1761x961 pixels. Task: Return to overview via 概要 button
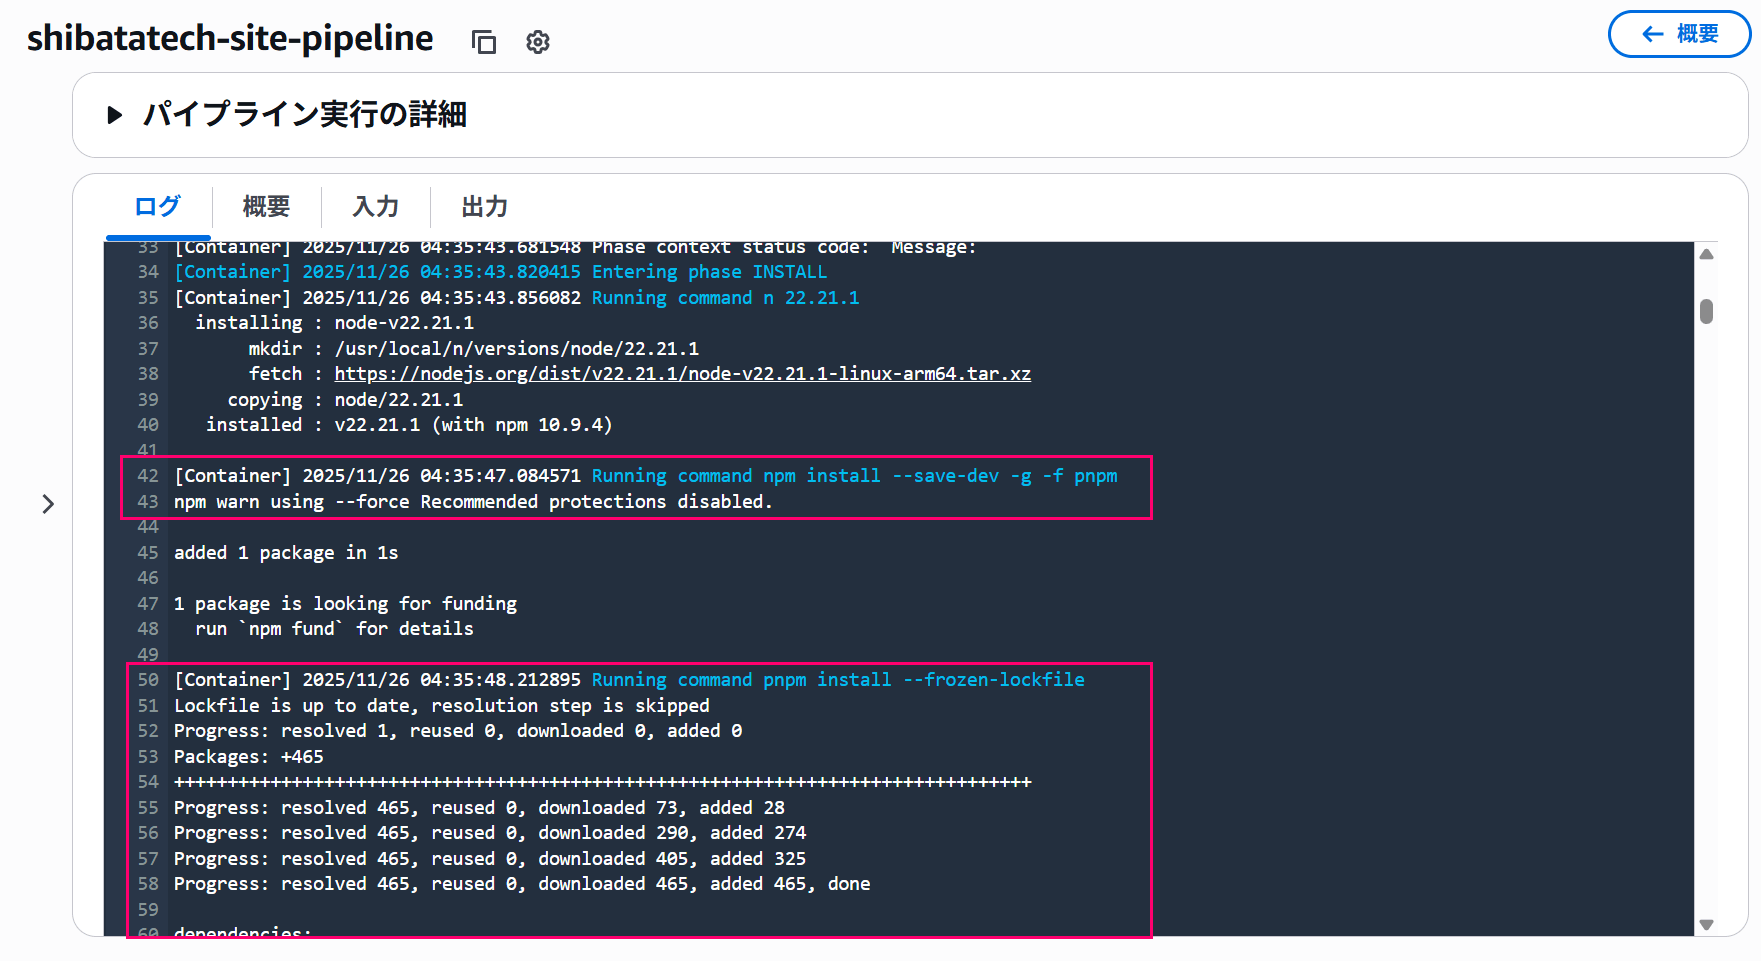tap(1679, 33)
